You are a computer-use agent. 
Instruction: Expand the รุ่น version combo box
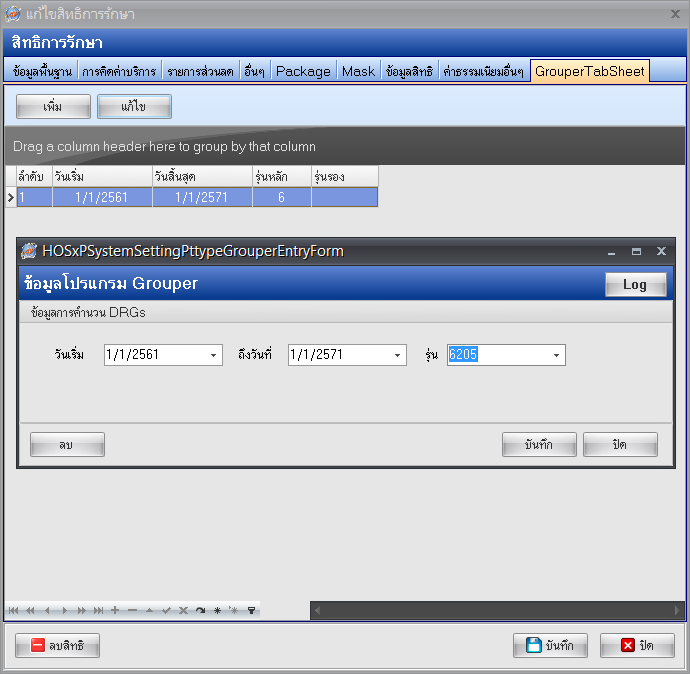pyautogui.click(x=557, y=355)
